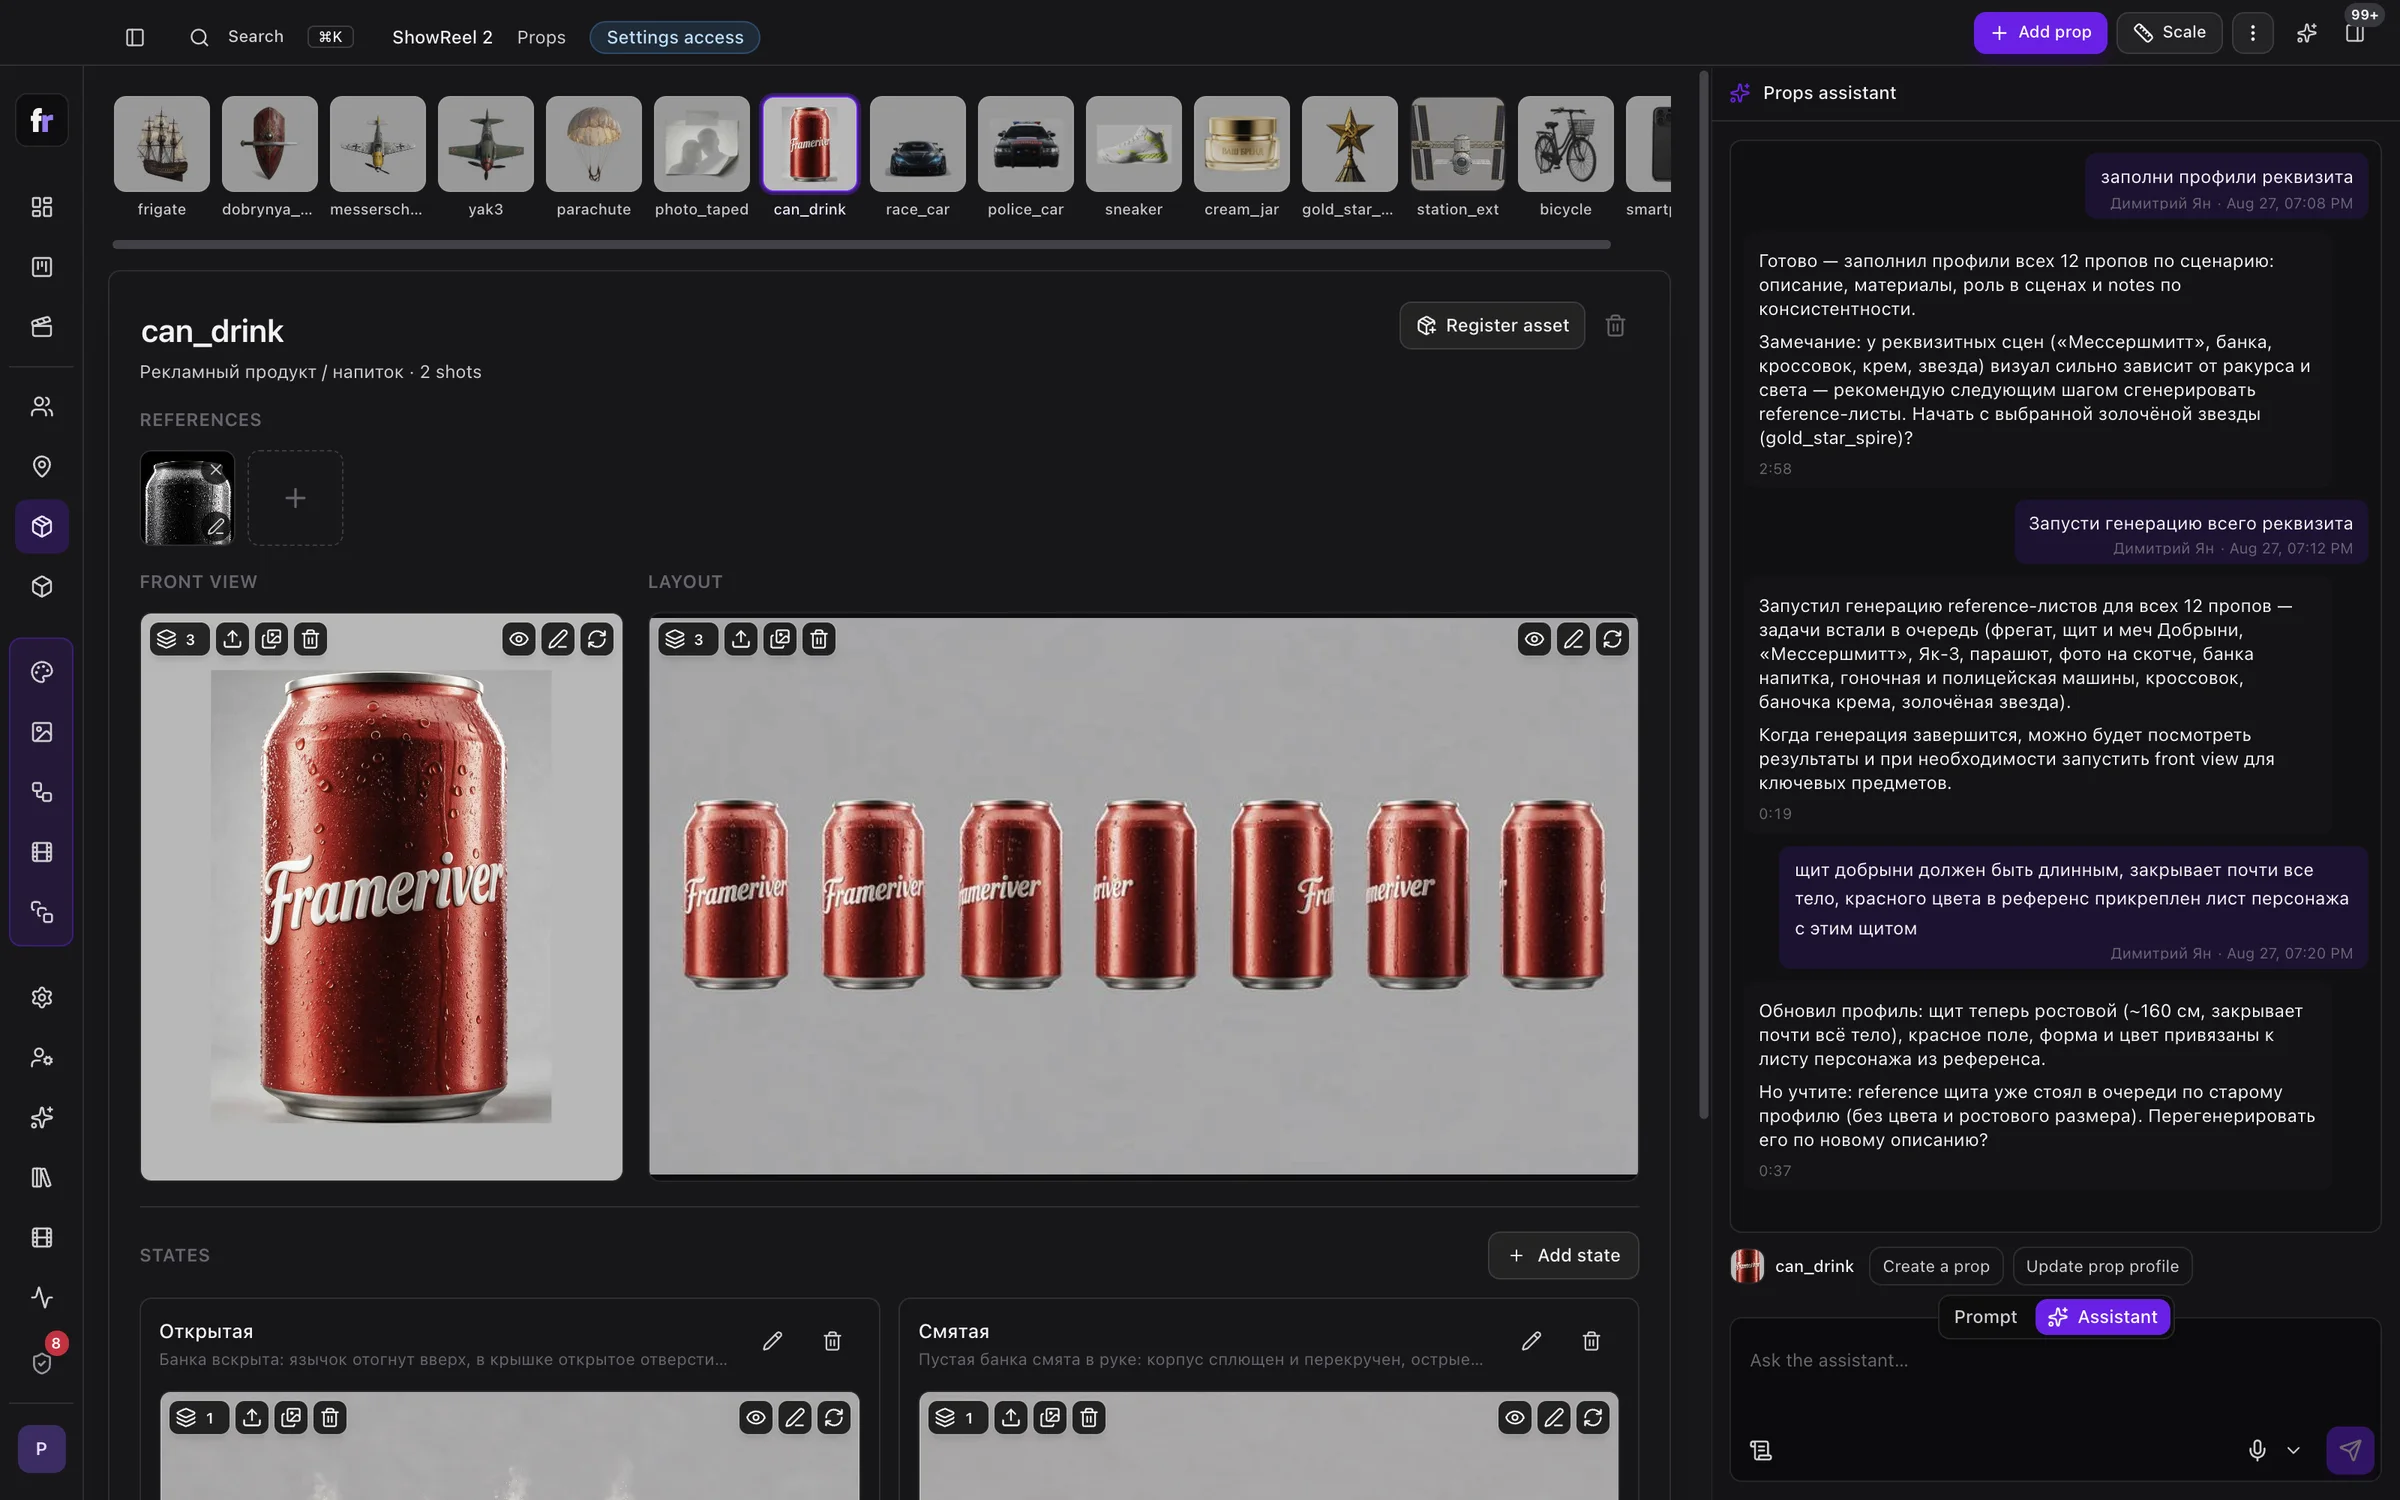Open the three-dot more options menu
This screenshot has width=2400, height=1500.
click(x=2252, y=33)
